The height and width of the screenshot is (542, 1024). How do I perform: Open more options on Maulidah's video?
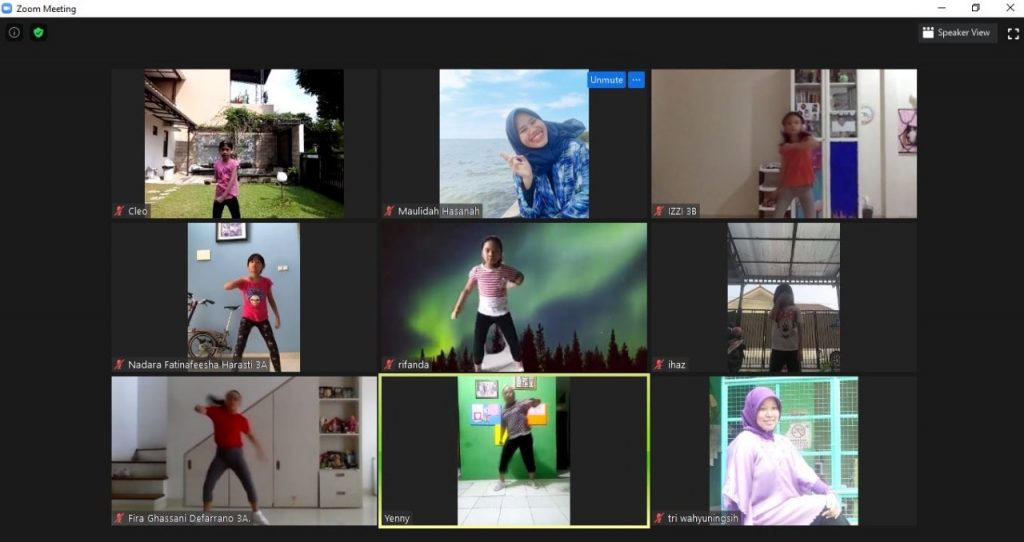(636, 80)
